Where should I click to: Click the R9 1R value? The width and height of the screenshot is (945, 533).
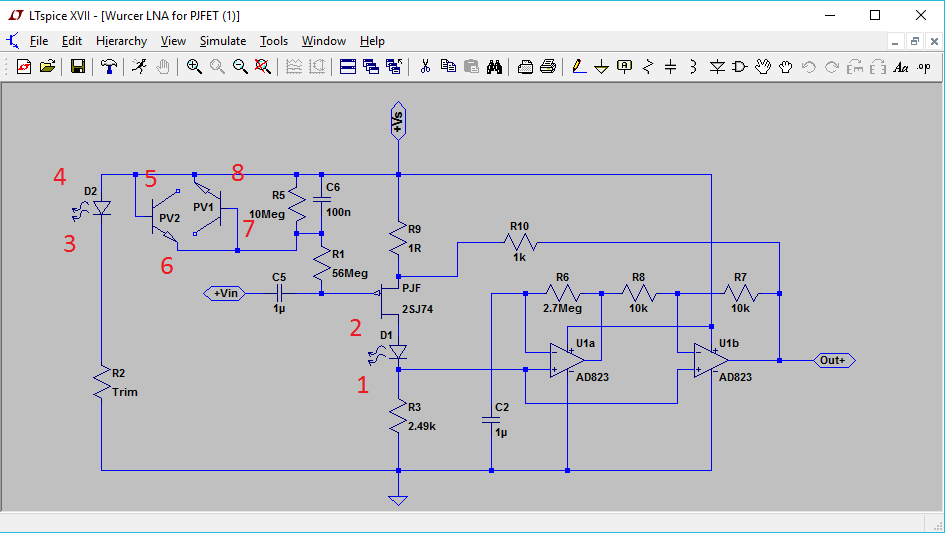415,248
